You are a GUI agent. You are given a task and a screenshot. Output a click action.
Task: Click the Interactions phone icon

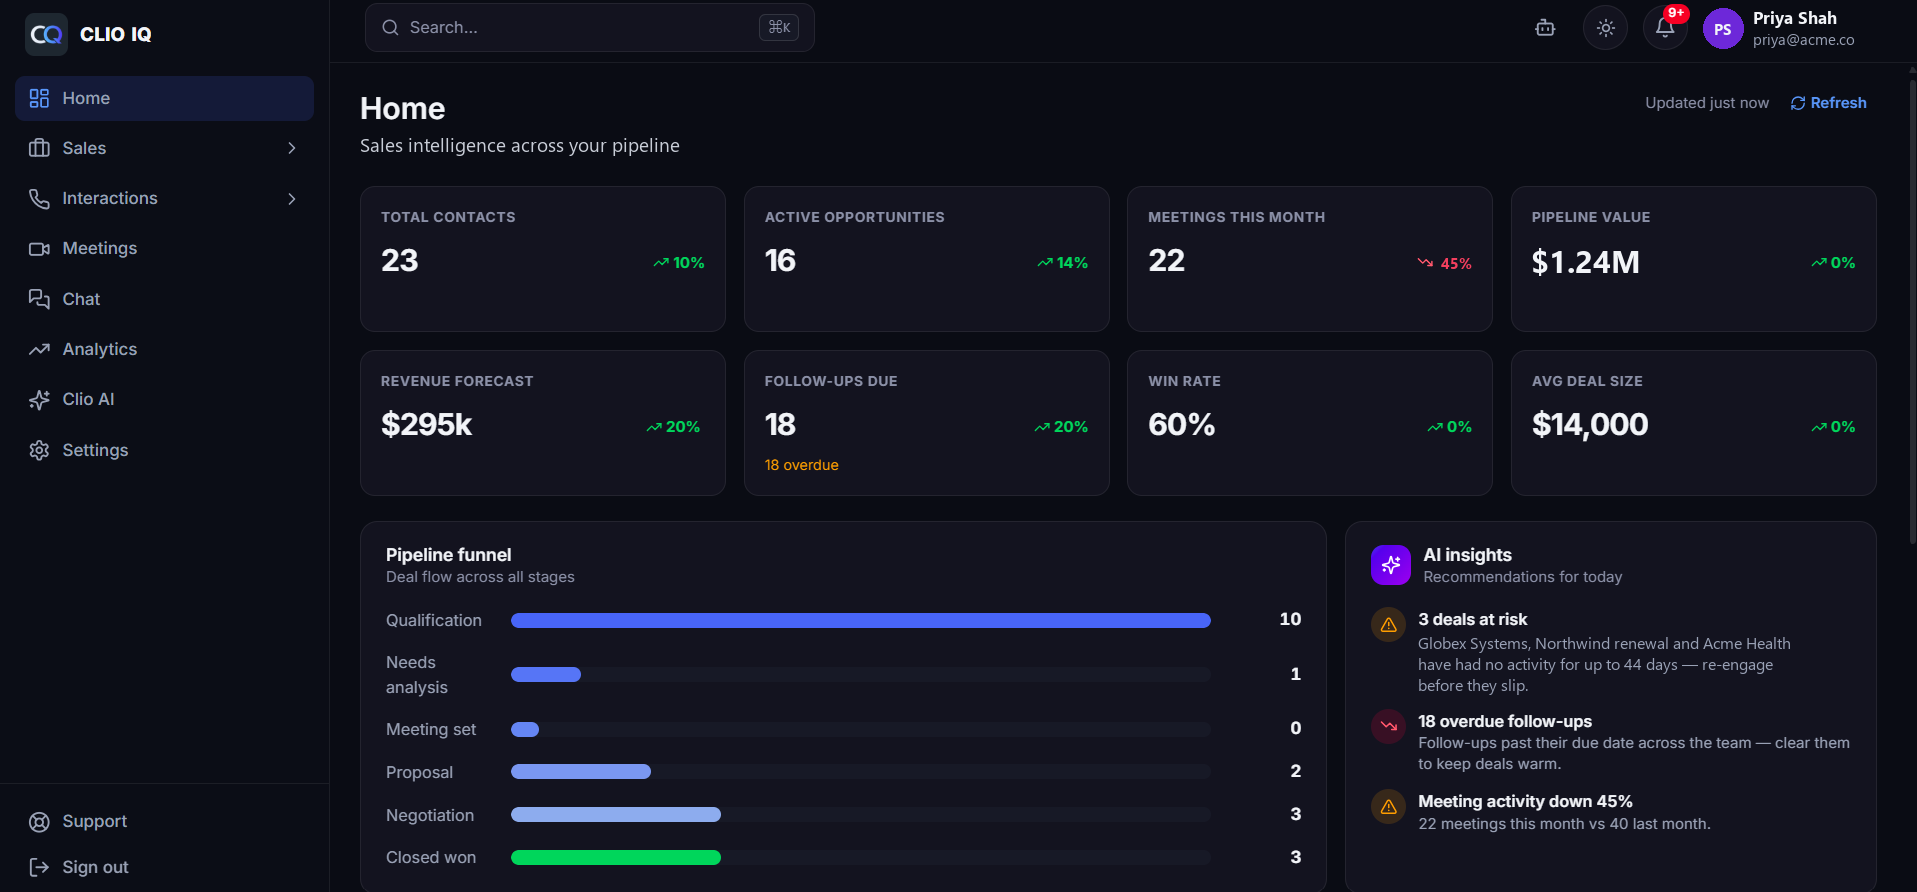(x=39, y=198)
